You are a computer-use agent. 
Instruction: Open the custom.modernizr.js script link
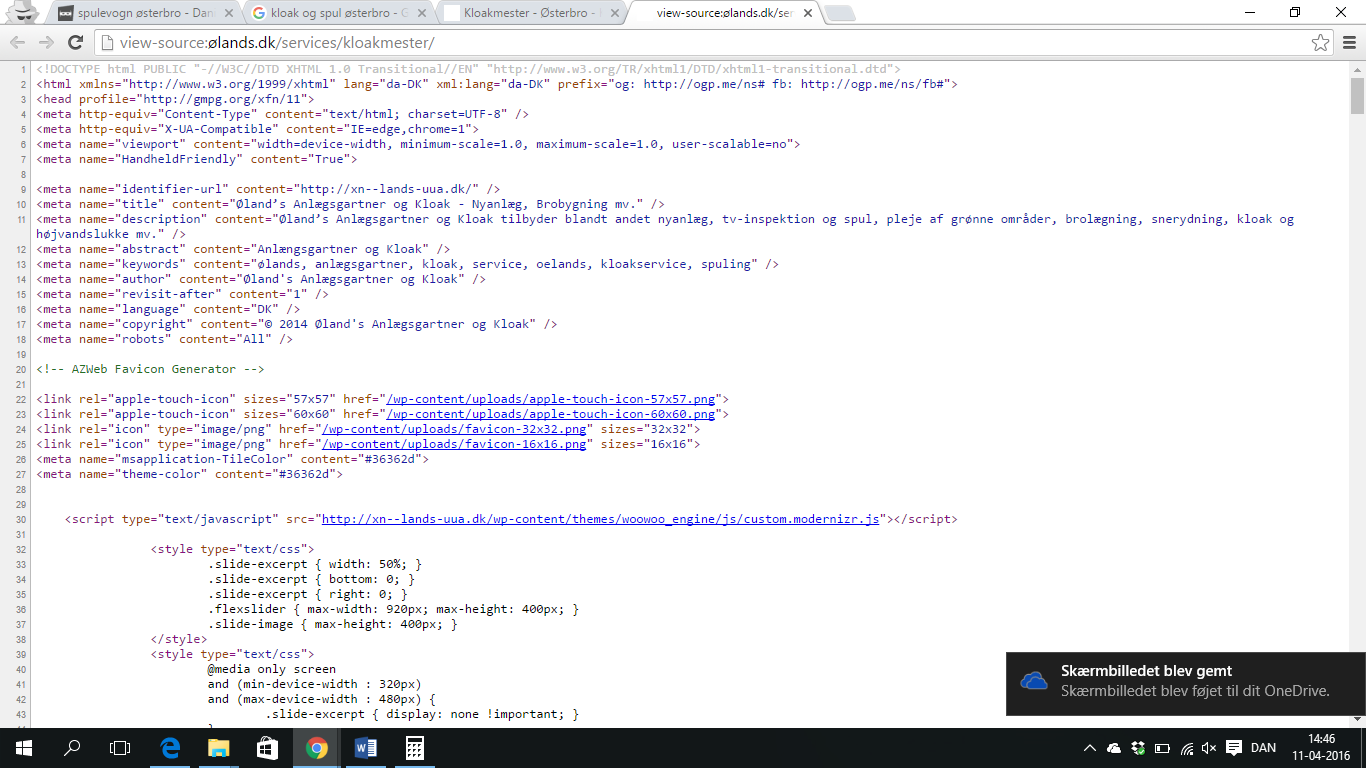click(600, 519)
